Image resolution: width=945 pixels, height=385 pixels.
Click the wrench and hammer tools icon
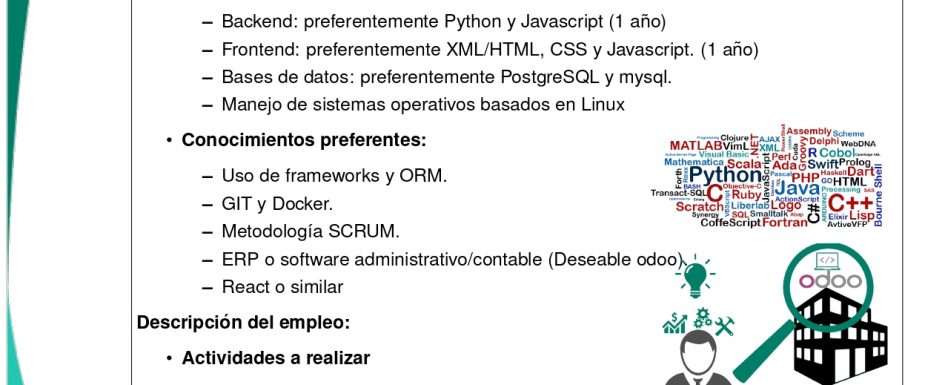(724, 326)
